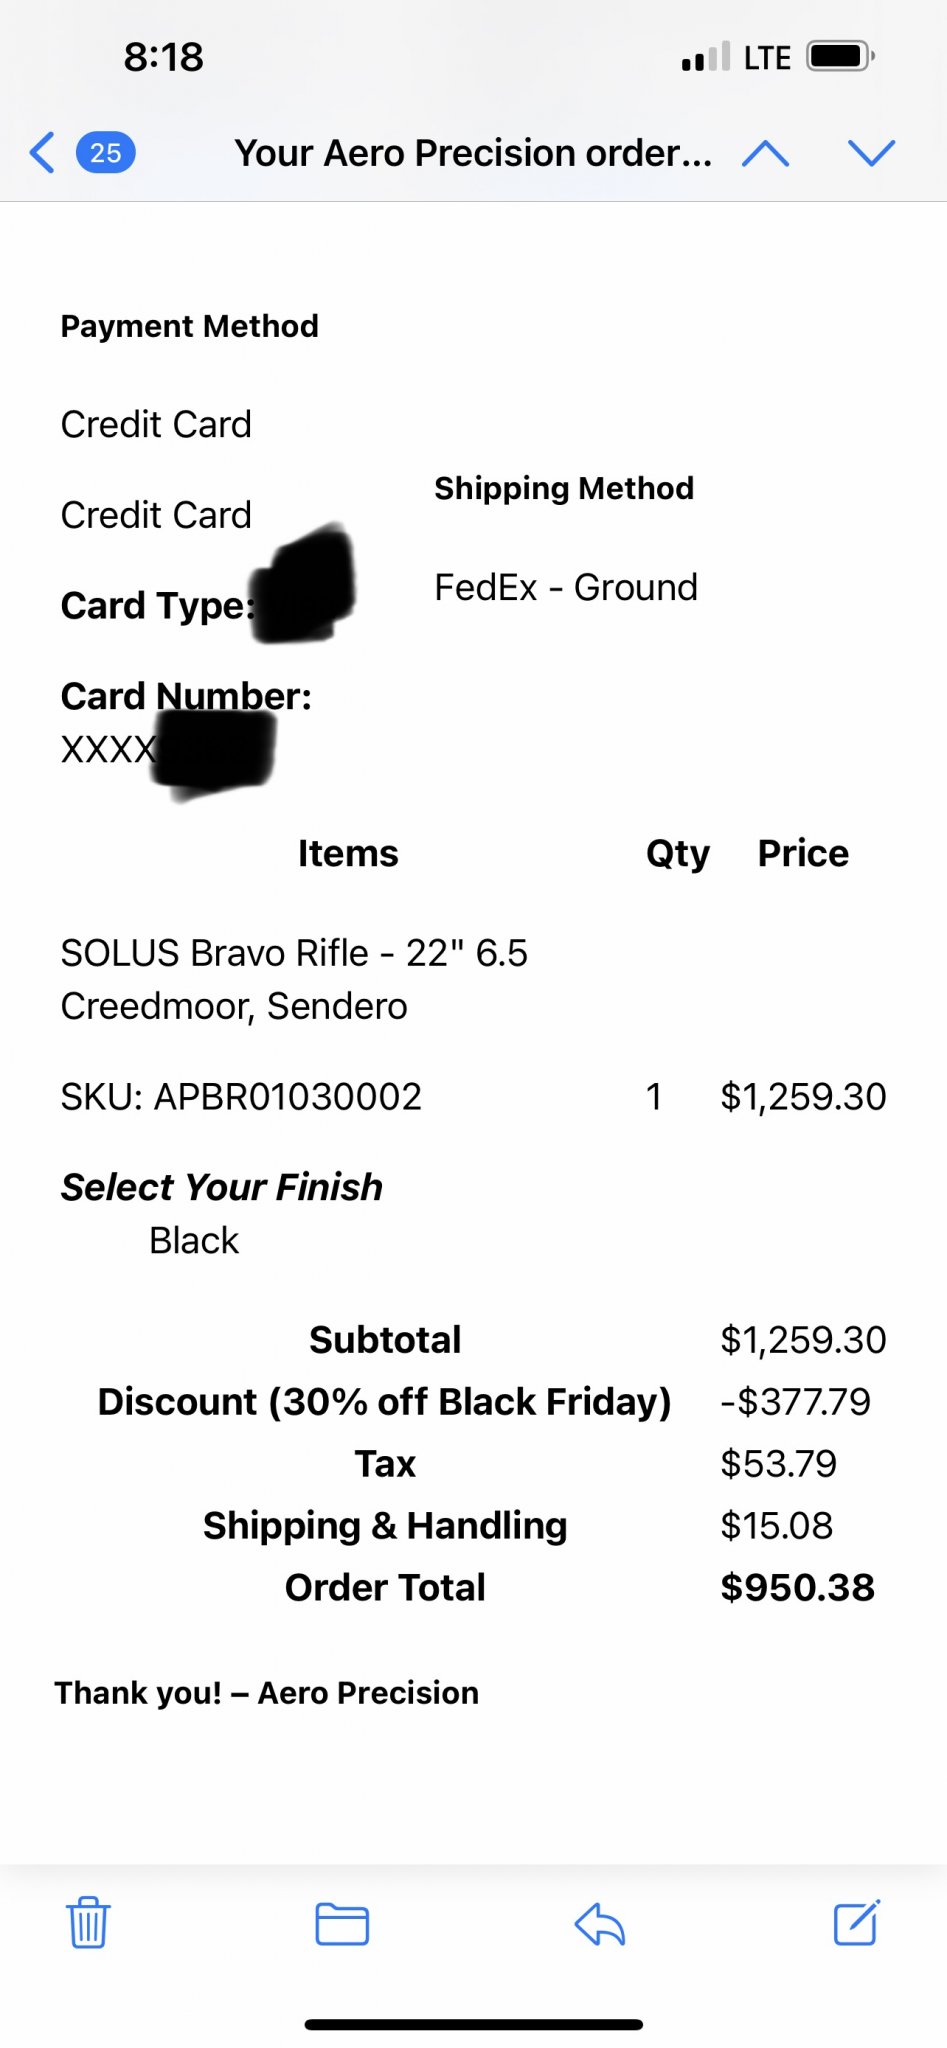
Task: Tap the battery indicator in status bar
Action: pyautogui.click(x=840, y=57)
